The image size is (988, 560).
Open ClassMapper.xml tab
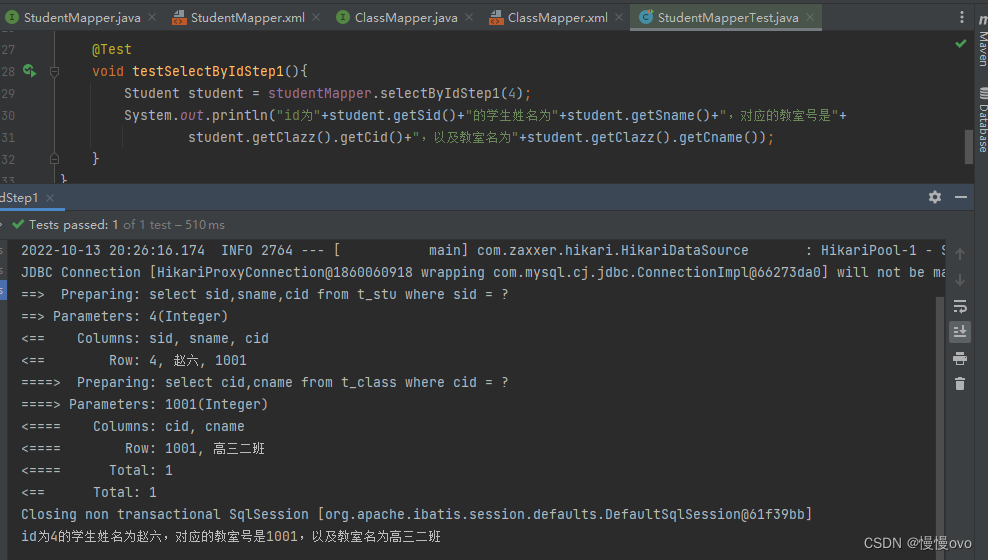click(556, 18)
